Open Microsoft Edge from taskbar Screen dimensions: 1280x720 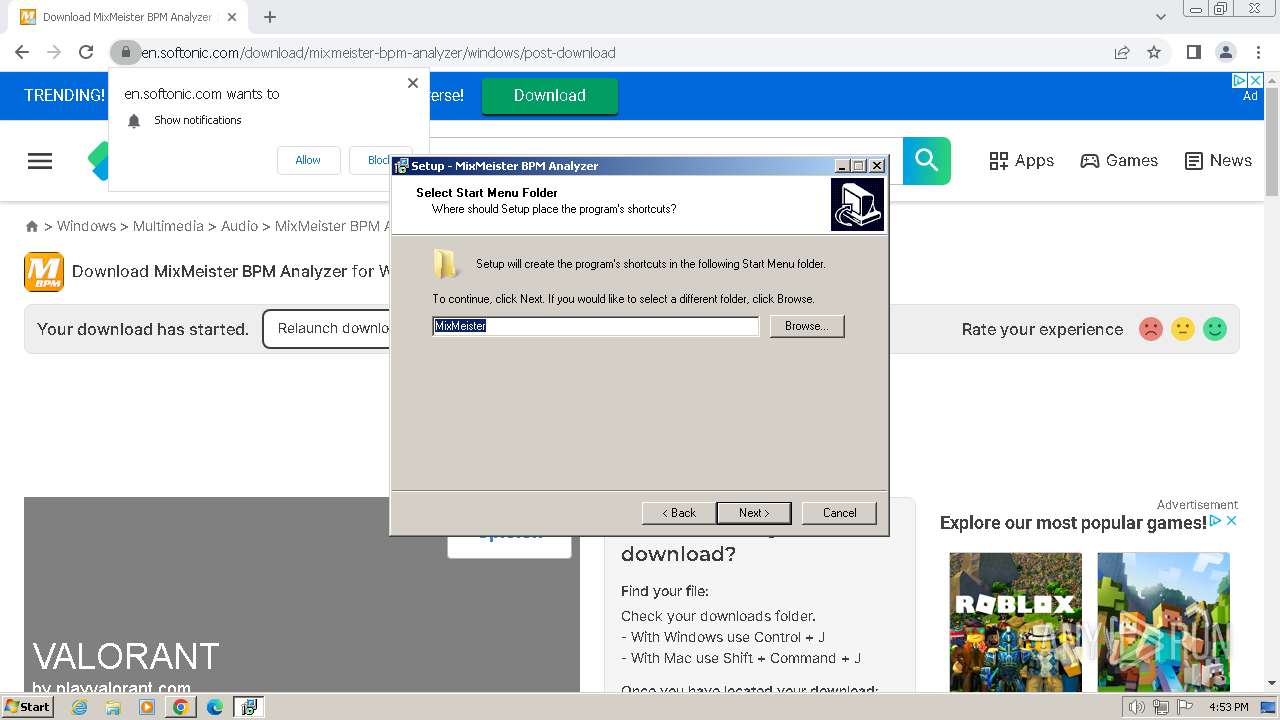(215, 707)
